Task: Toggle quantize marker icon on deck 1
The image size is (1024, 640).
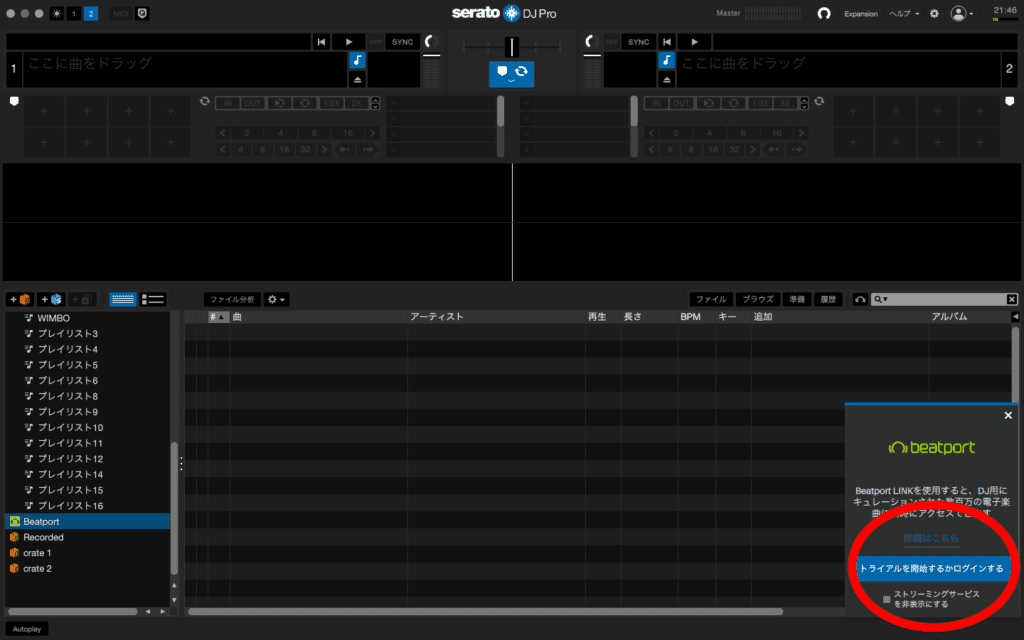Action: [x=14, y=101]
